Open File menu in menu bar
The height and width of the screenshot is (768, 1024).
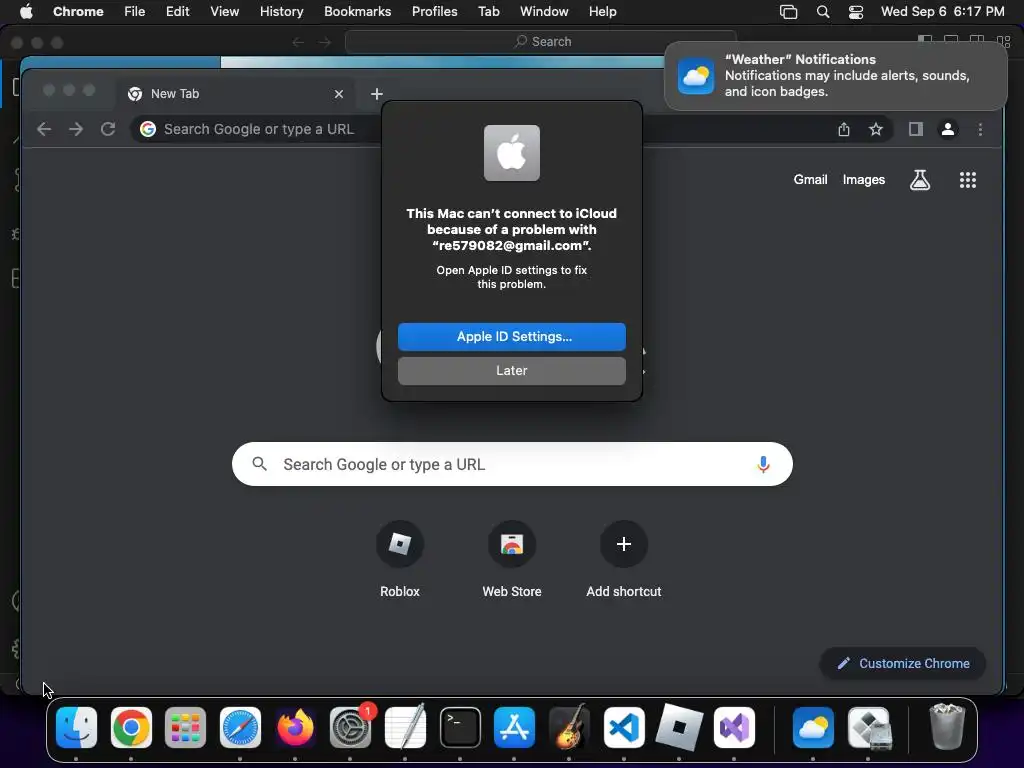[135, 11]
